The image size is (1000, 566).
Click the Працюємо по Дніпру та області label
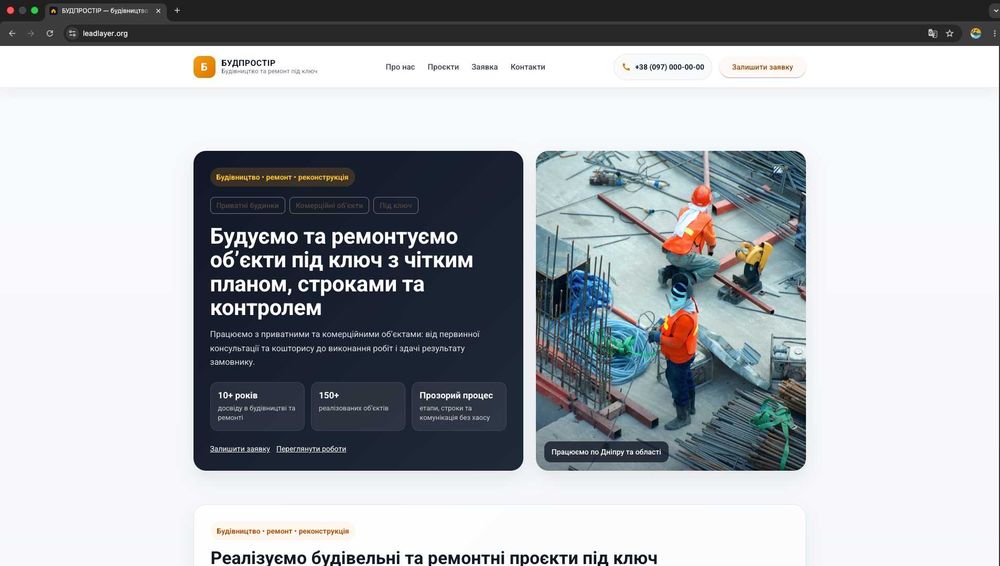(606, 452)
